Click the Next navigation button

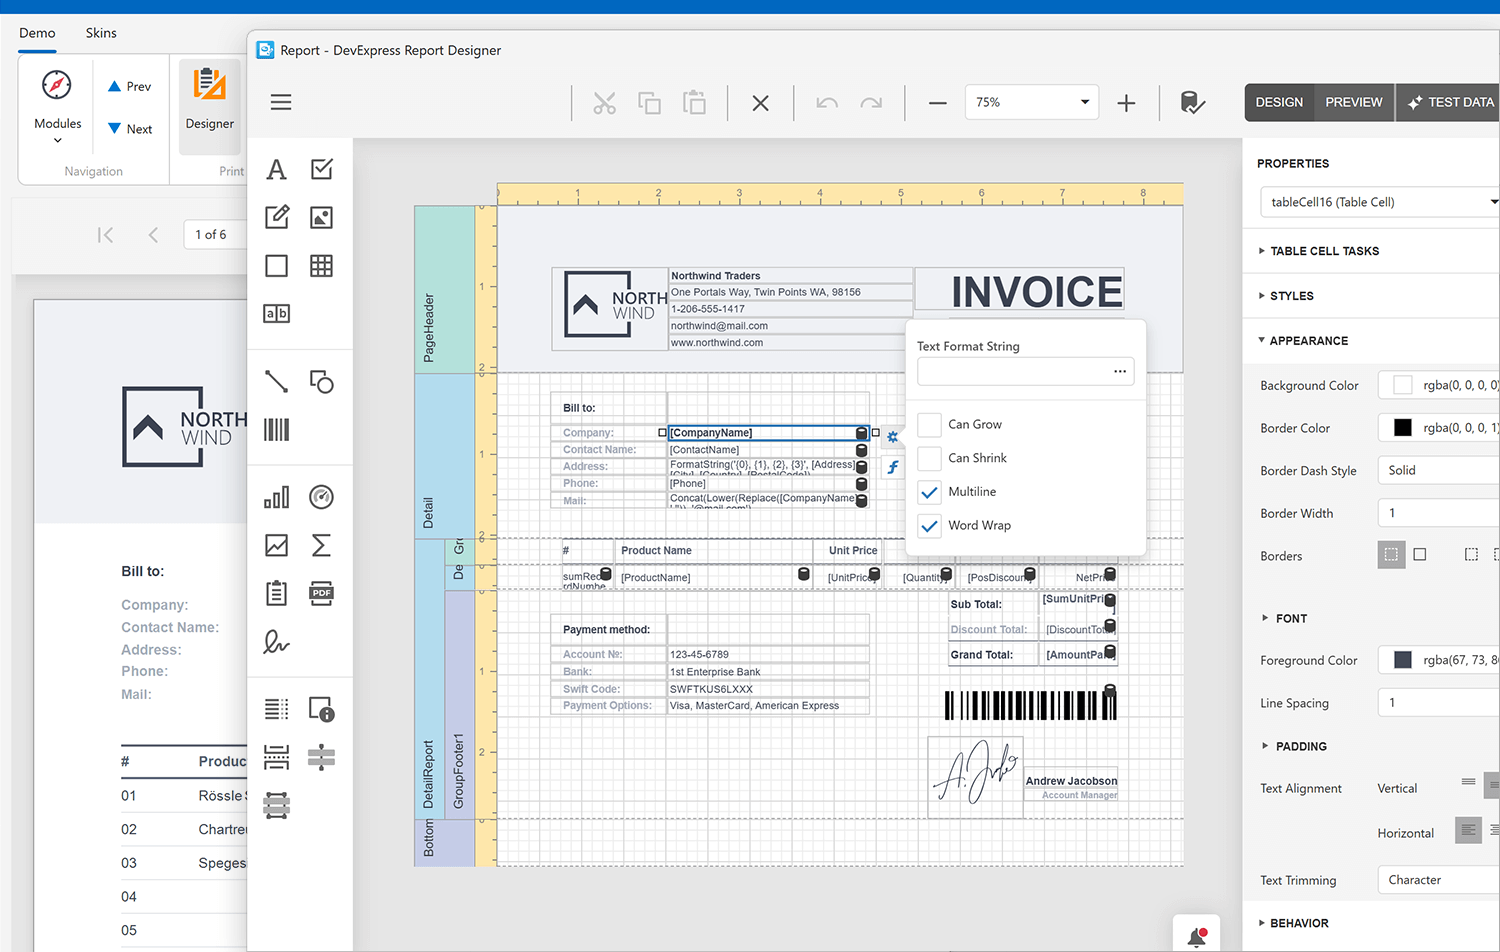click(130, 129)
